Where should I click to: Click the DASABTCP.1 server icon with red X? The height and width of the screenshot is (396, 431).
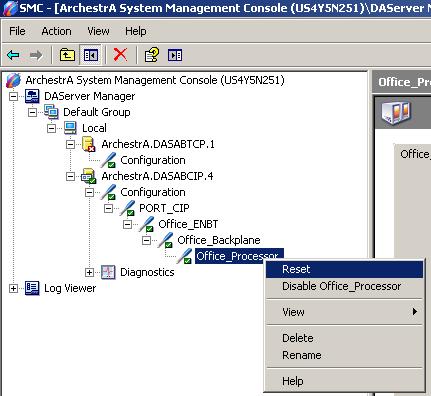click(x=89, y=144)
